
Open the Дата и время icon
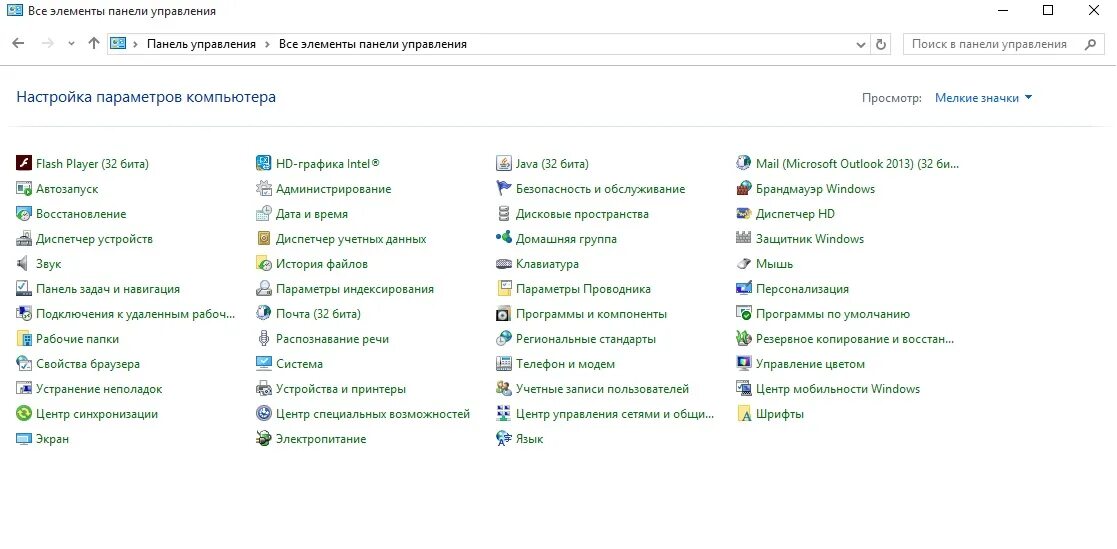tap(264, 214)
